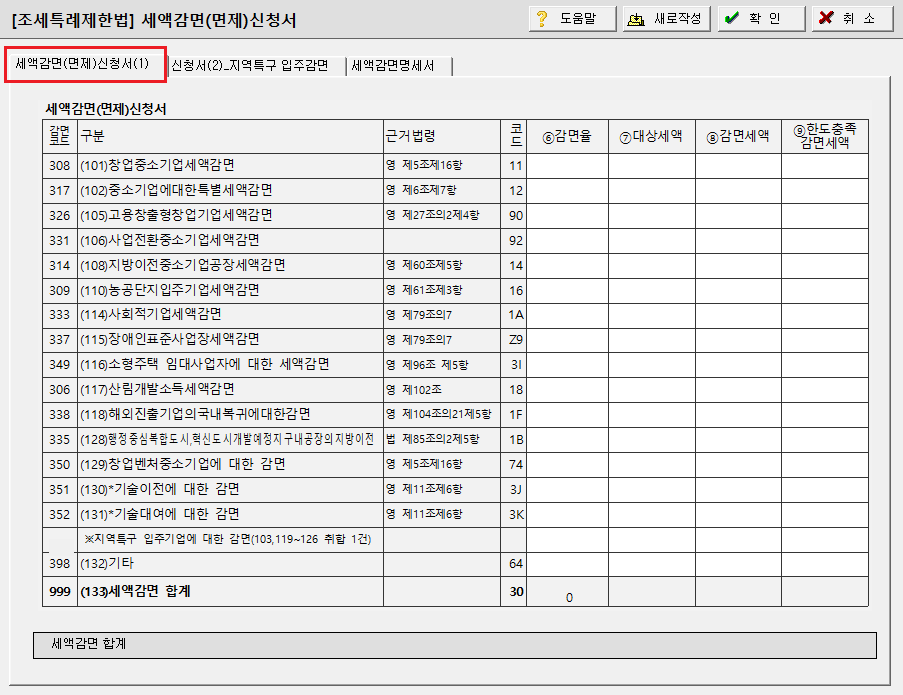The image size is (903, 695).
Task: Click 감면코드 308 cell
Action: (x=59, y=166)
